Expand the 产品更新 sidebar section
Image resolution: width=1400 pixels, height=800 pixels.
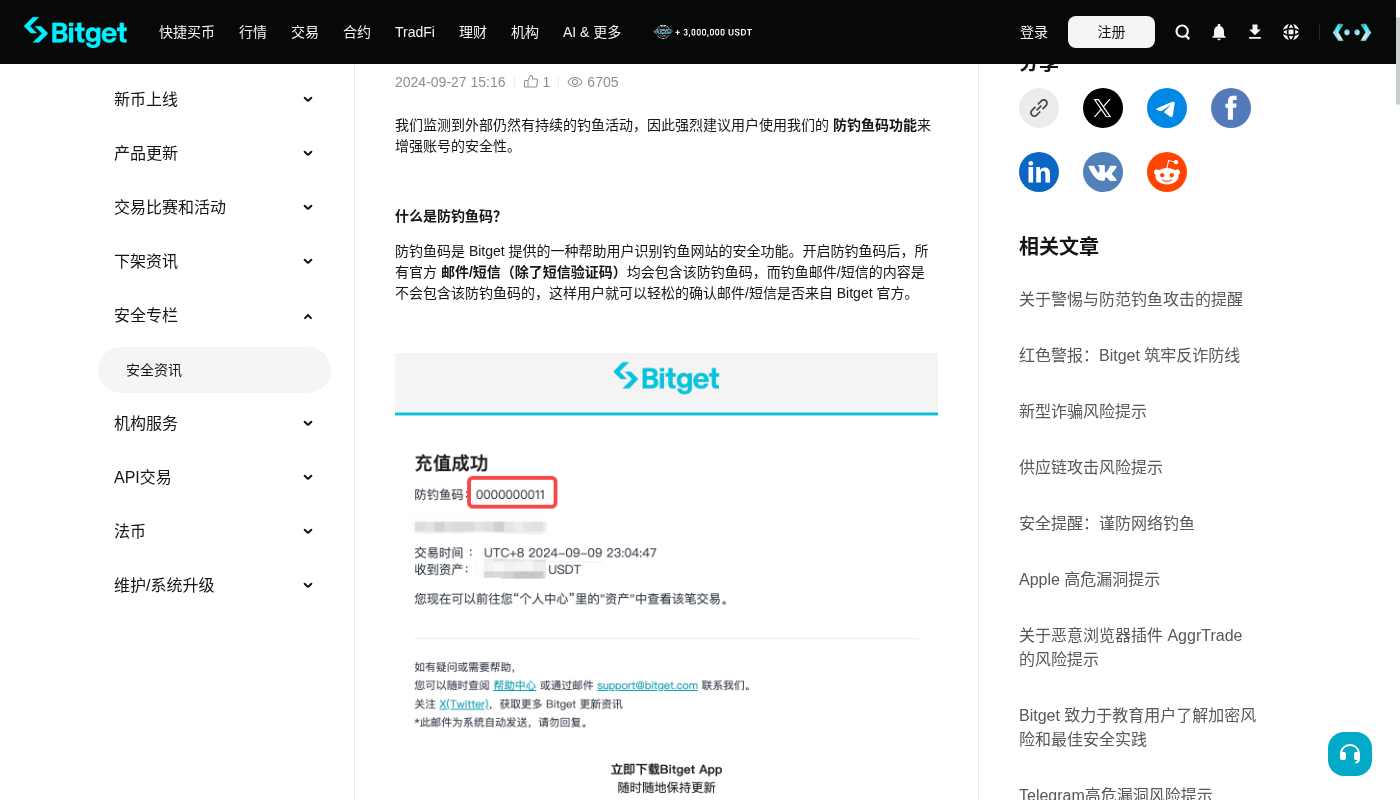tap(214, 153)
